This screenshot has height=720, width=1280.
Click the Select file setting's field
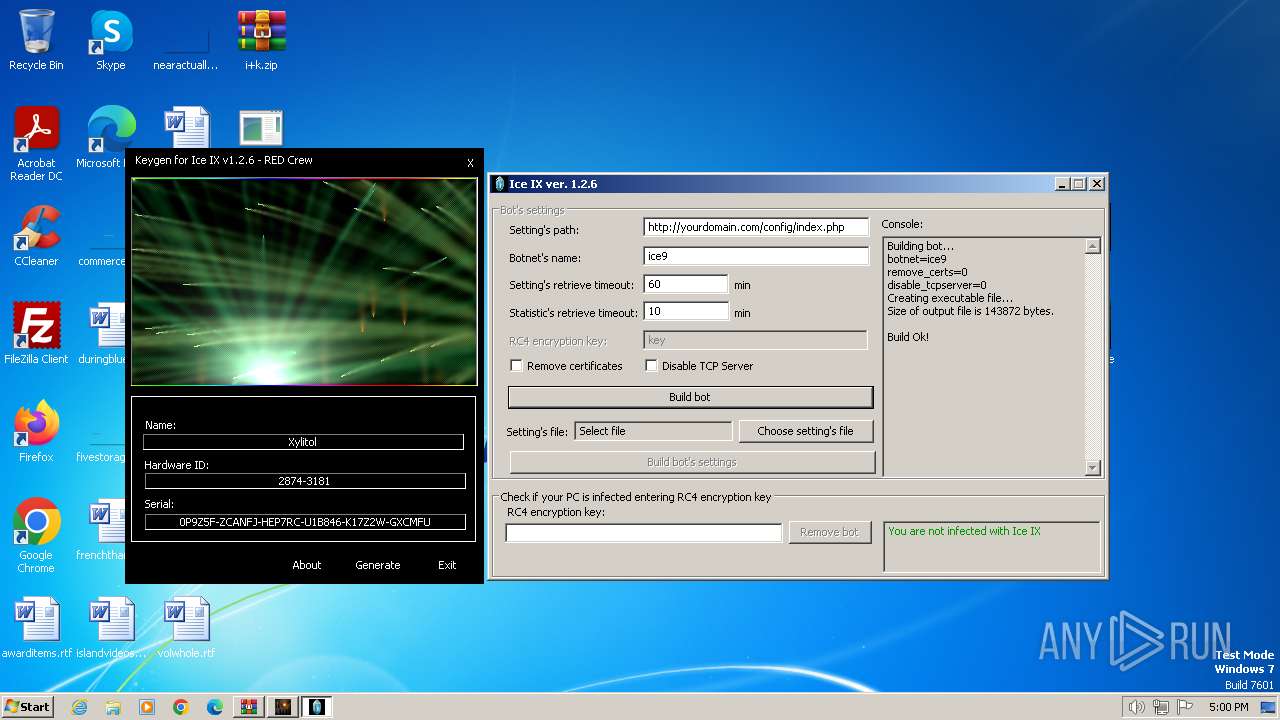(x=653, y=431)
